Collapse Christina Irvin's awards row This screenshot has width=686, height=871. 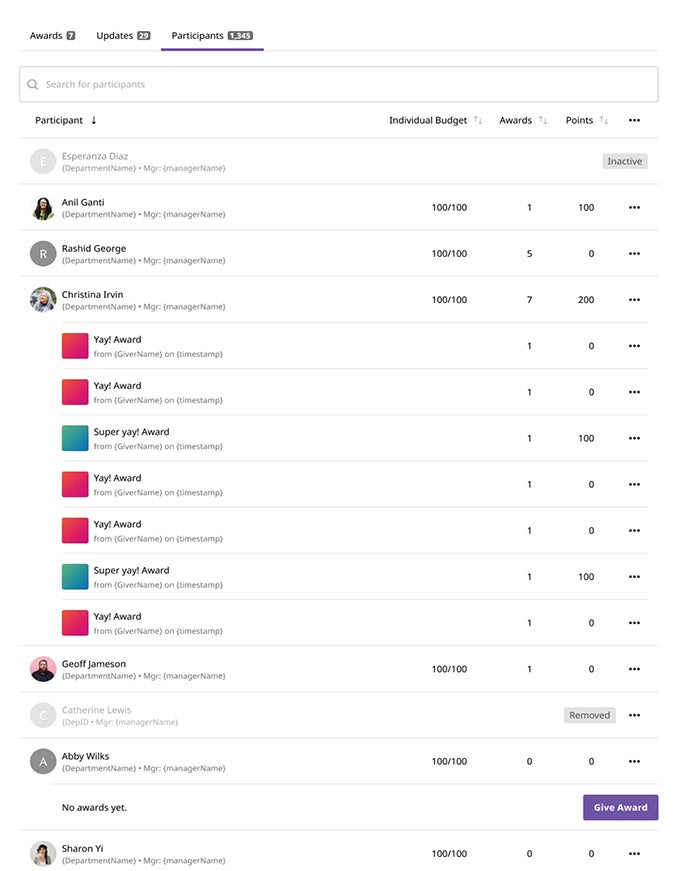[x=92, y=295]
